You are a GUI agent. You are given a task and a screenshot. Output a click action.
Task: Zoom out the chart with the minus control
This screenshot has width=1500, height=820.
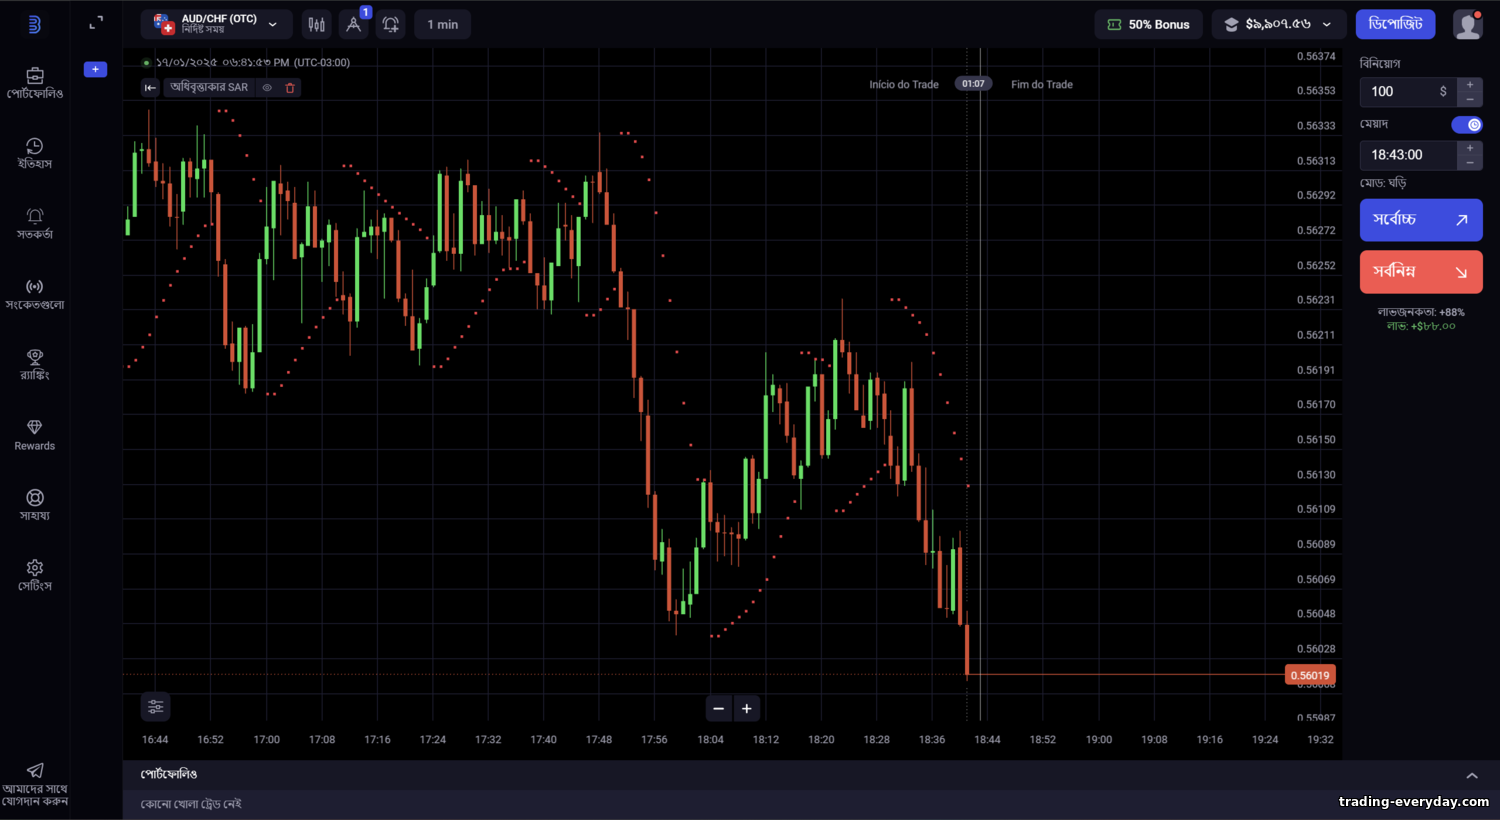[718, 709]
